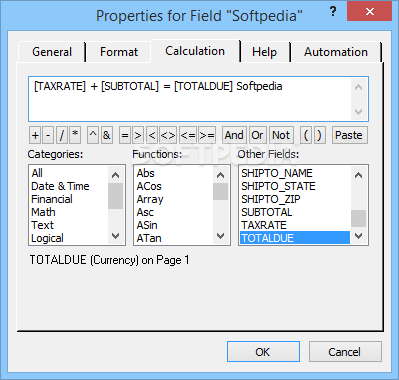Click the Functions list scrollbar thumb
The image size is (399, 380).
221,192
